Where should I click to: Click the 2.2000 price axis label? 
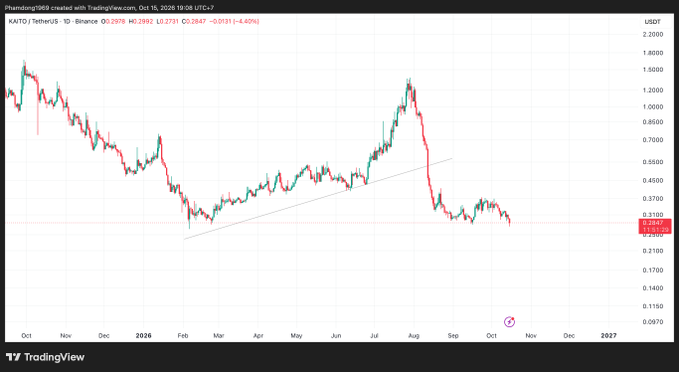[x=653, y=34]
